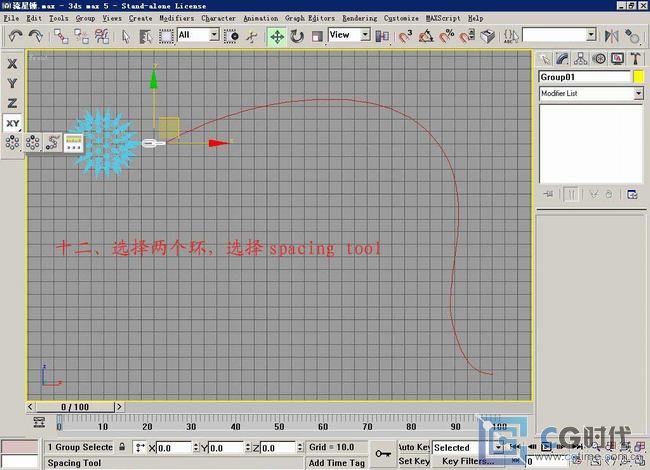This screenshot has height=470, width=650.
Task: Activate the Select and Rotate tool
Action: click(x=297, y=36)
